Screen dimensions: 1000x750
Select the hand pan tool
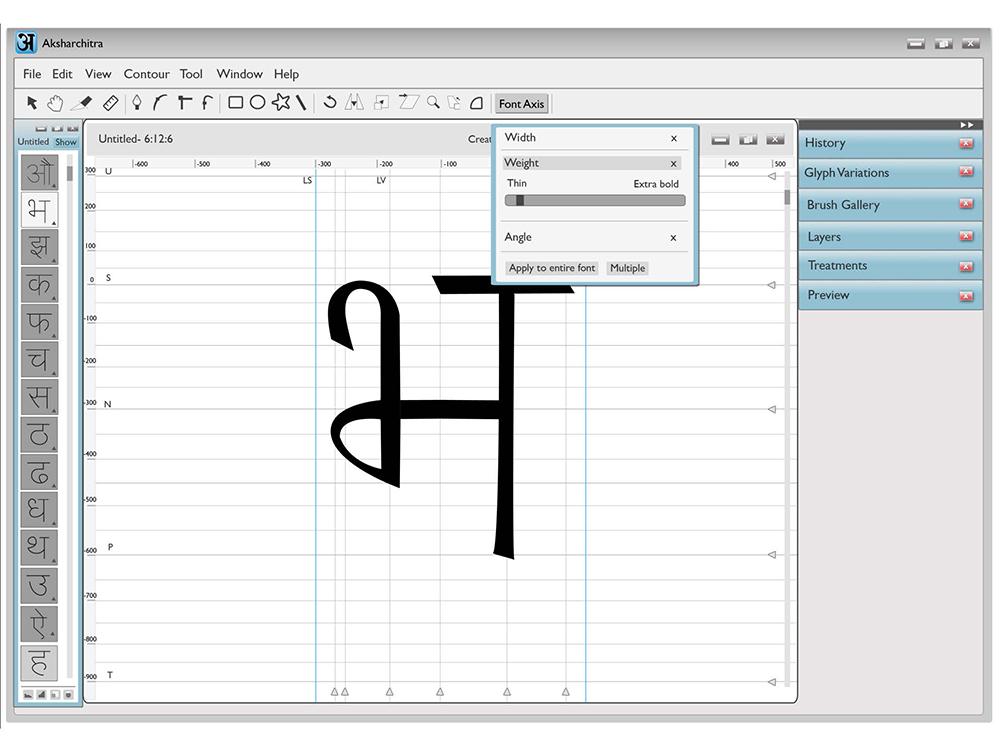55,103
